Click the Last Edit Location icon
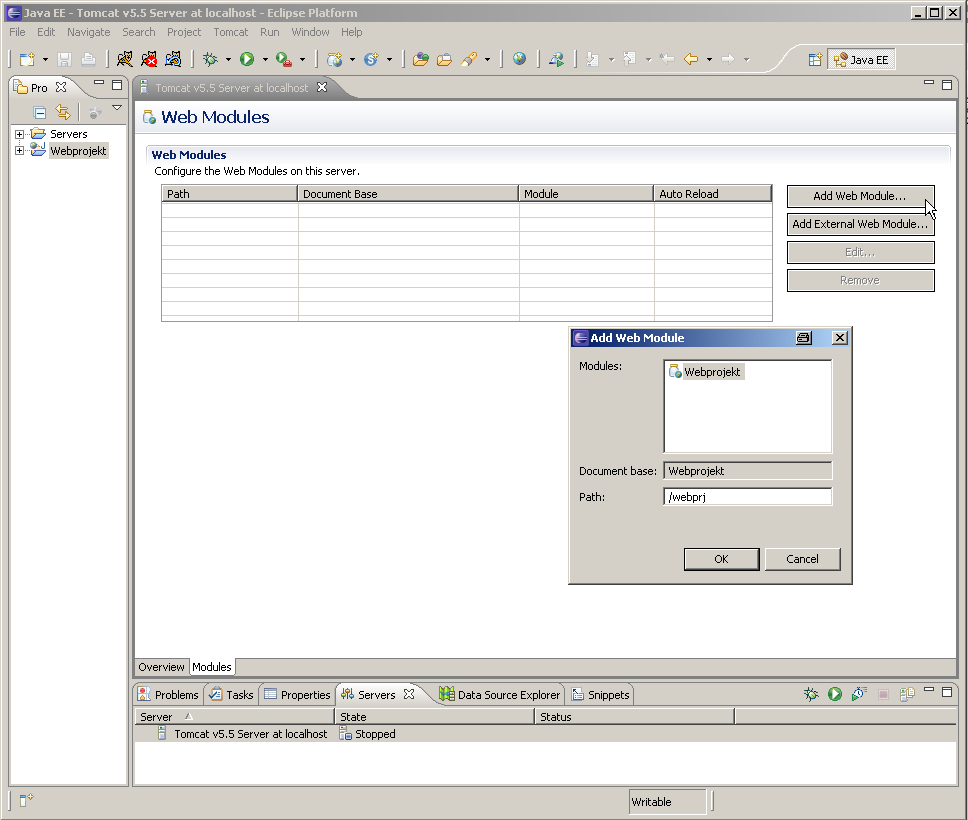This screenshot has width=968, height=820. [667, 59]
